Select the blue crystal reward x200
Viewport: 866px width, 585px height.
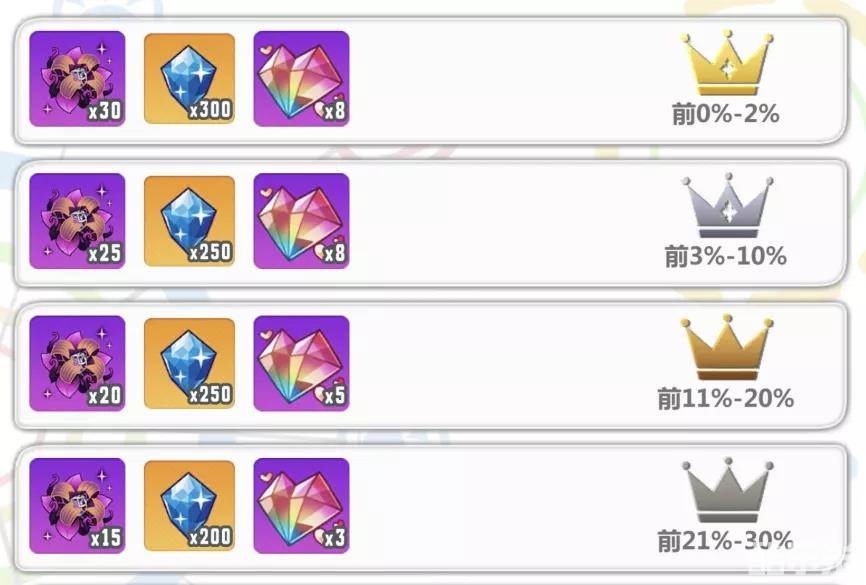pos(189,505)
